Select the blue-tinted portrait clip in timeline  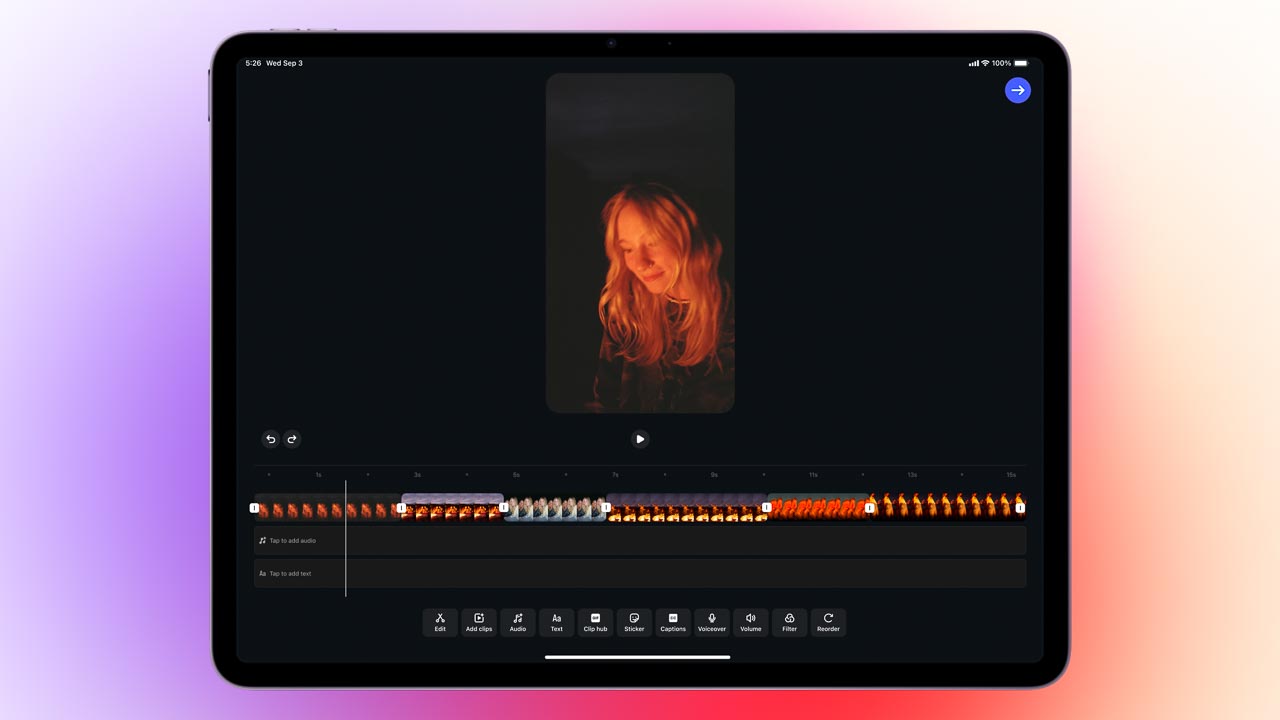pyautogui.click(x=555, y=509)
